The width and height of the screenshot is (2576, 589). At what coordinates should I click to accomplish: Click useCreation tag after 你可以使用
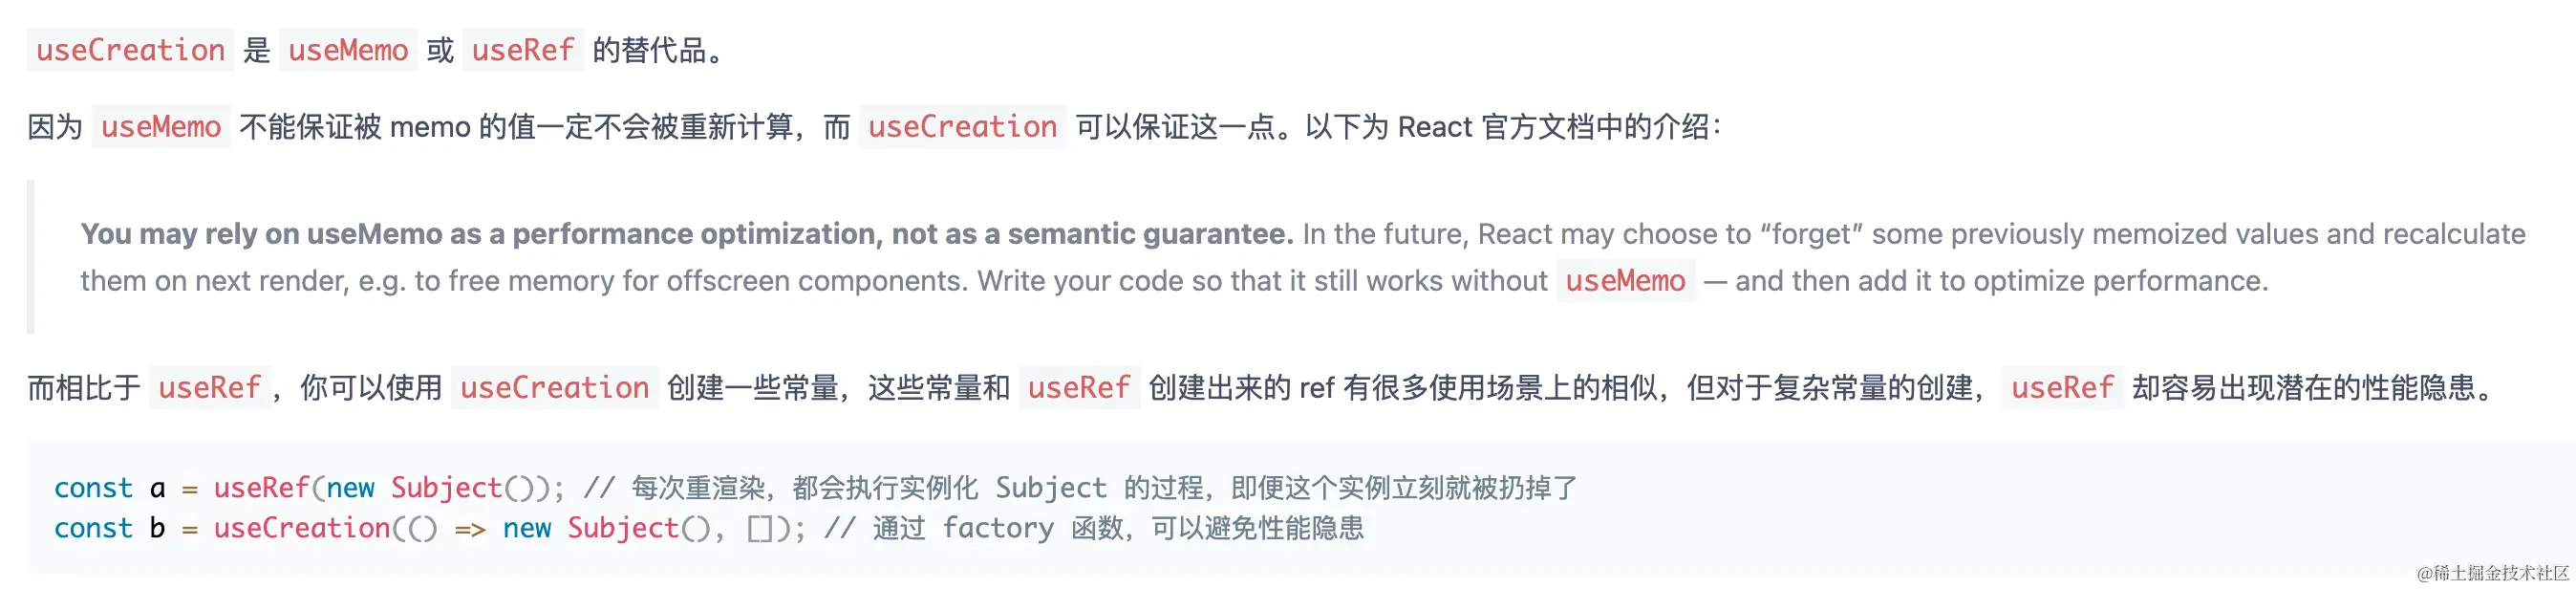click(554, 388)
